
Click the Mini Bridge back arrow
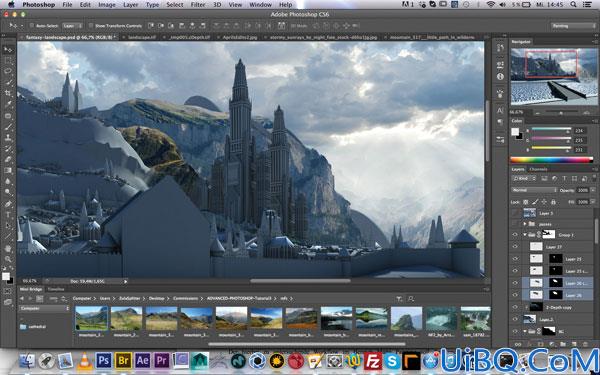pyautogui.click(x=22, y=298)
